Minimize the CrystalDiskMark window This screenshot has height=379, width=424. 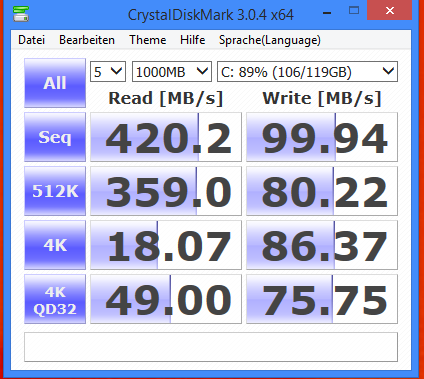[x=327, y=13]
